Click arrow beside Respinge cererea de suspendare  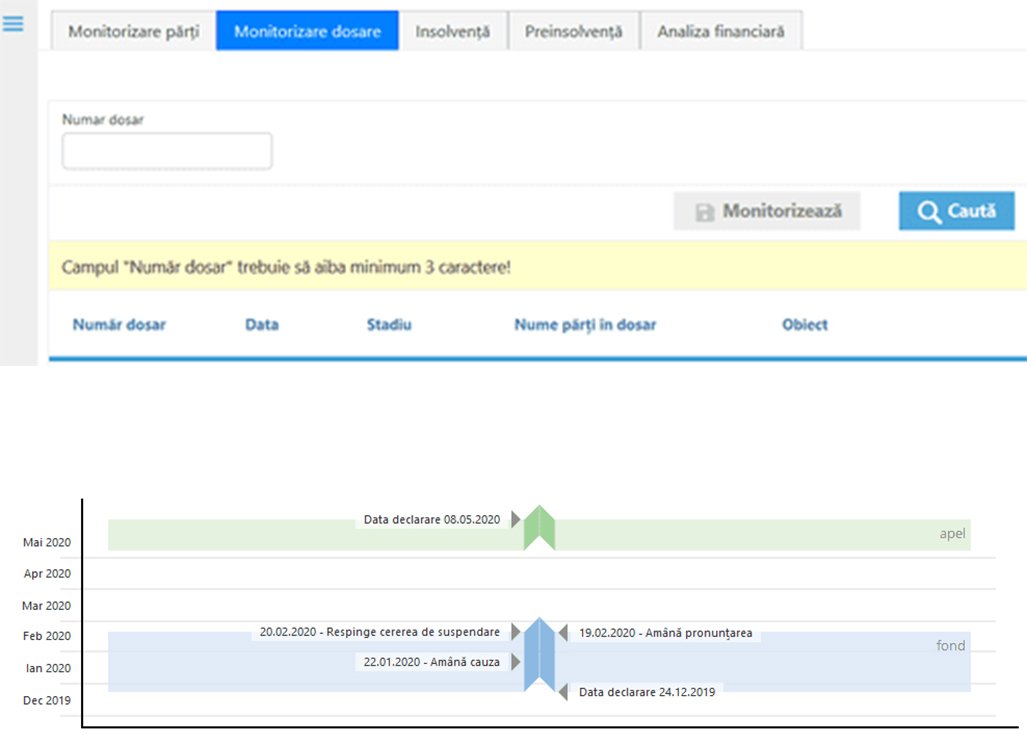[x=516, y=632]
